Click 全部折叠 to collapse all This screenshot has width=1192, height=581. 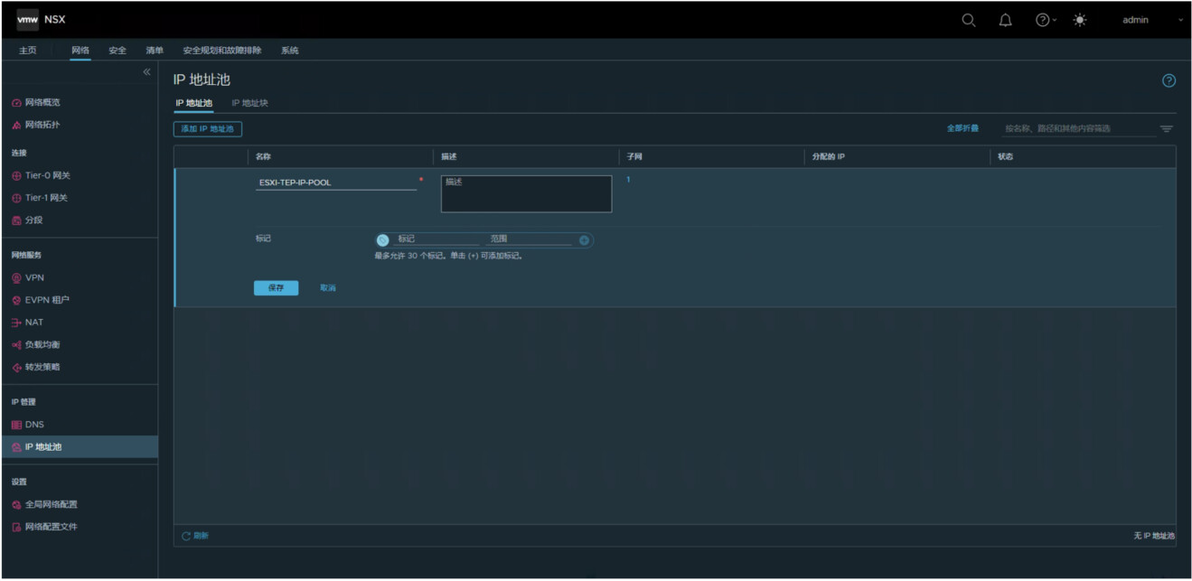coord(962,129)
